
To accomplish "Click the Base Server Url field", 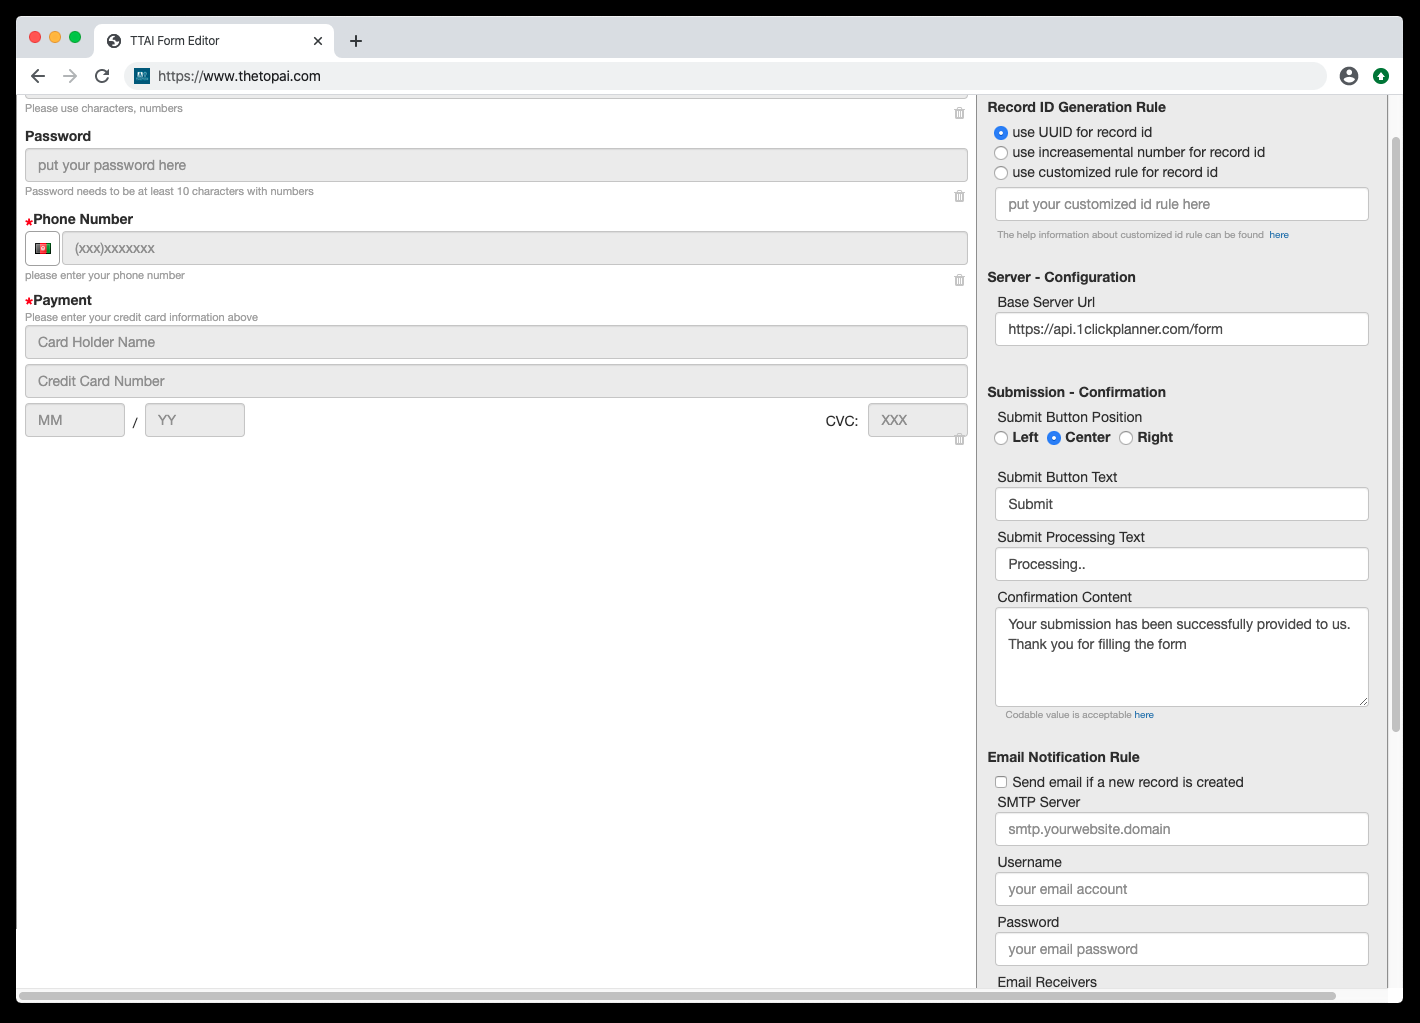I will 1182,329.
